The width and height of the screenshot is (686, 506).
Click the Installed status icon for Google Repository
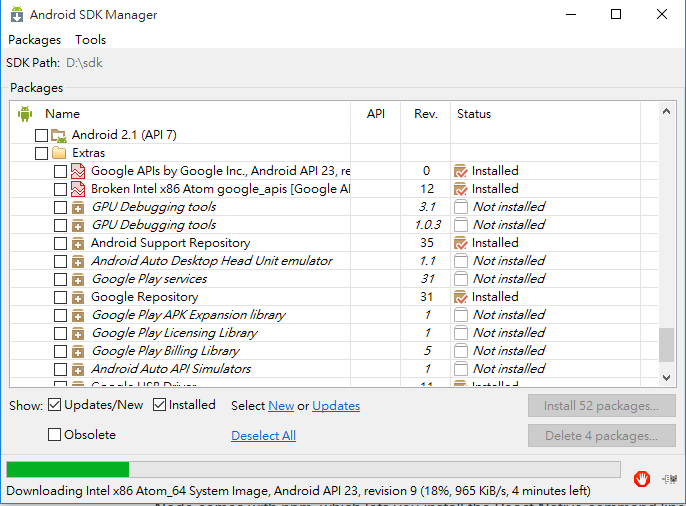pyautogui.click(x=461, y=297)
